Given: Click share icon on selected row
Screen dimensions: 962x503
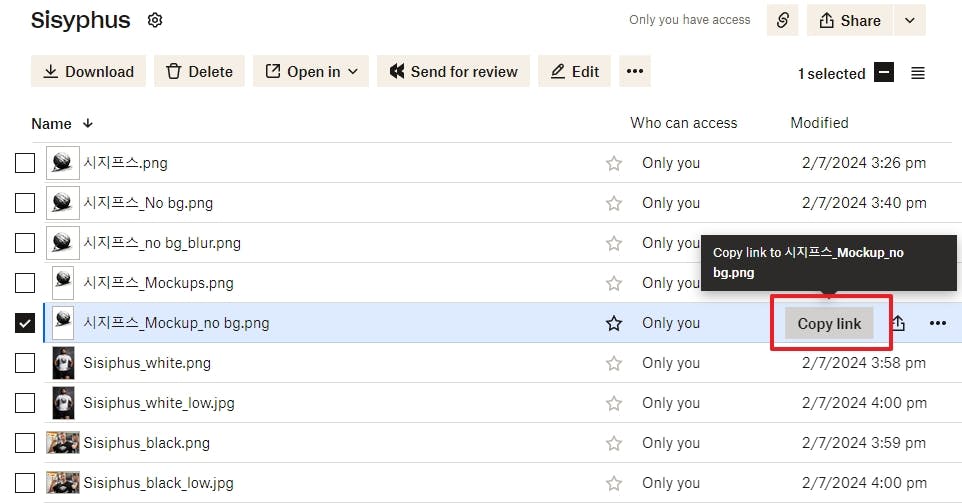Looking at the screenshot, I should click(898, 323).
